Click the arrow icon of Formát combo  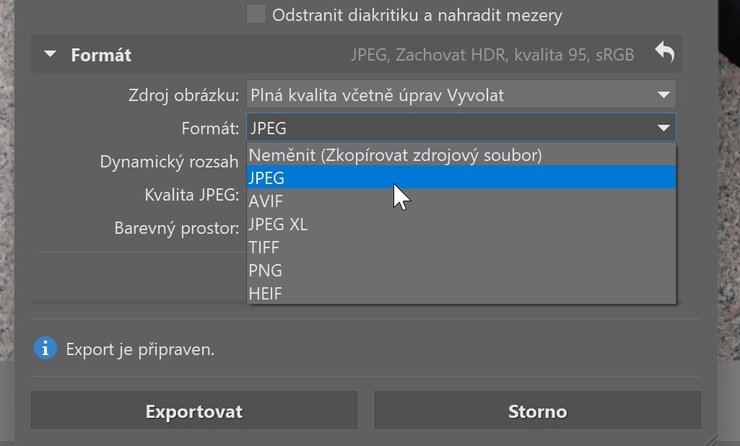pyautogui.click(x=664, y=128)
